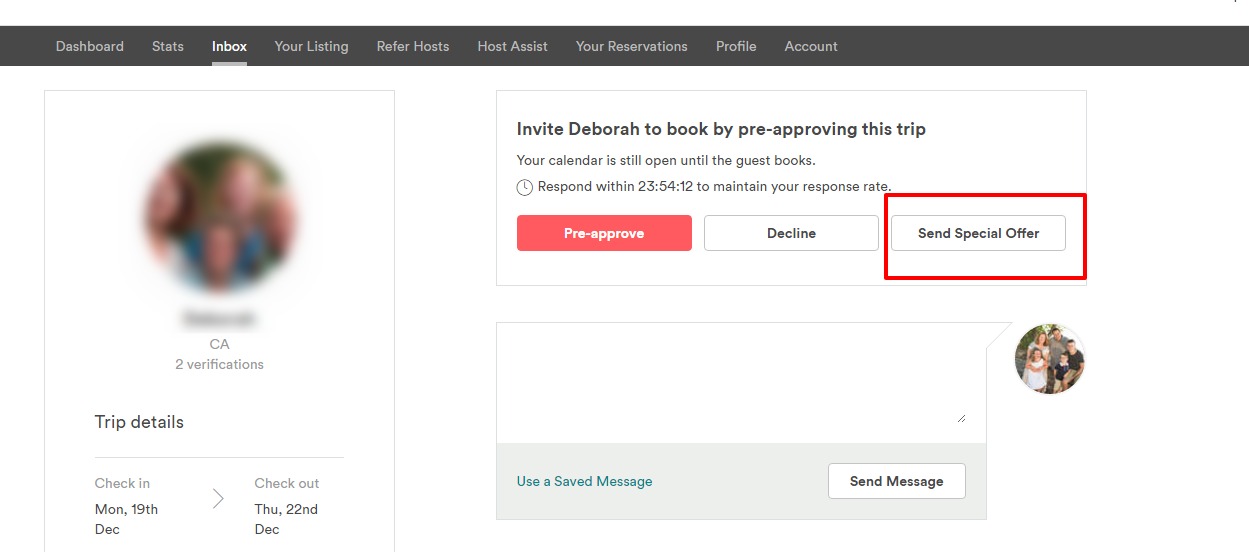This screenshot has height=552, width=1249.
Task: Open the Dashboard tab
Action: 90,46
